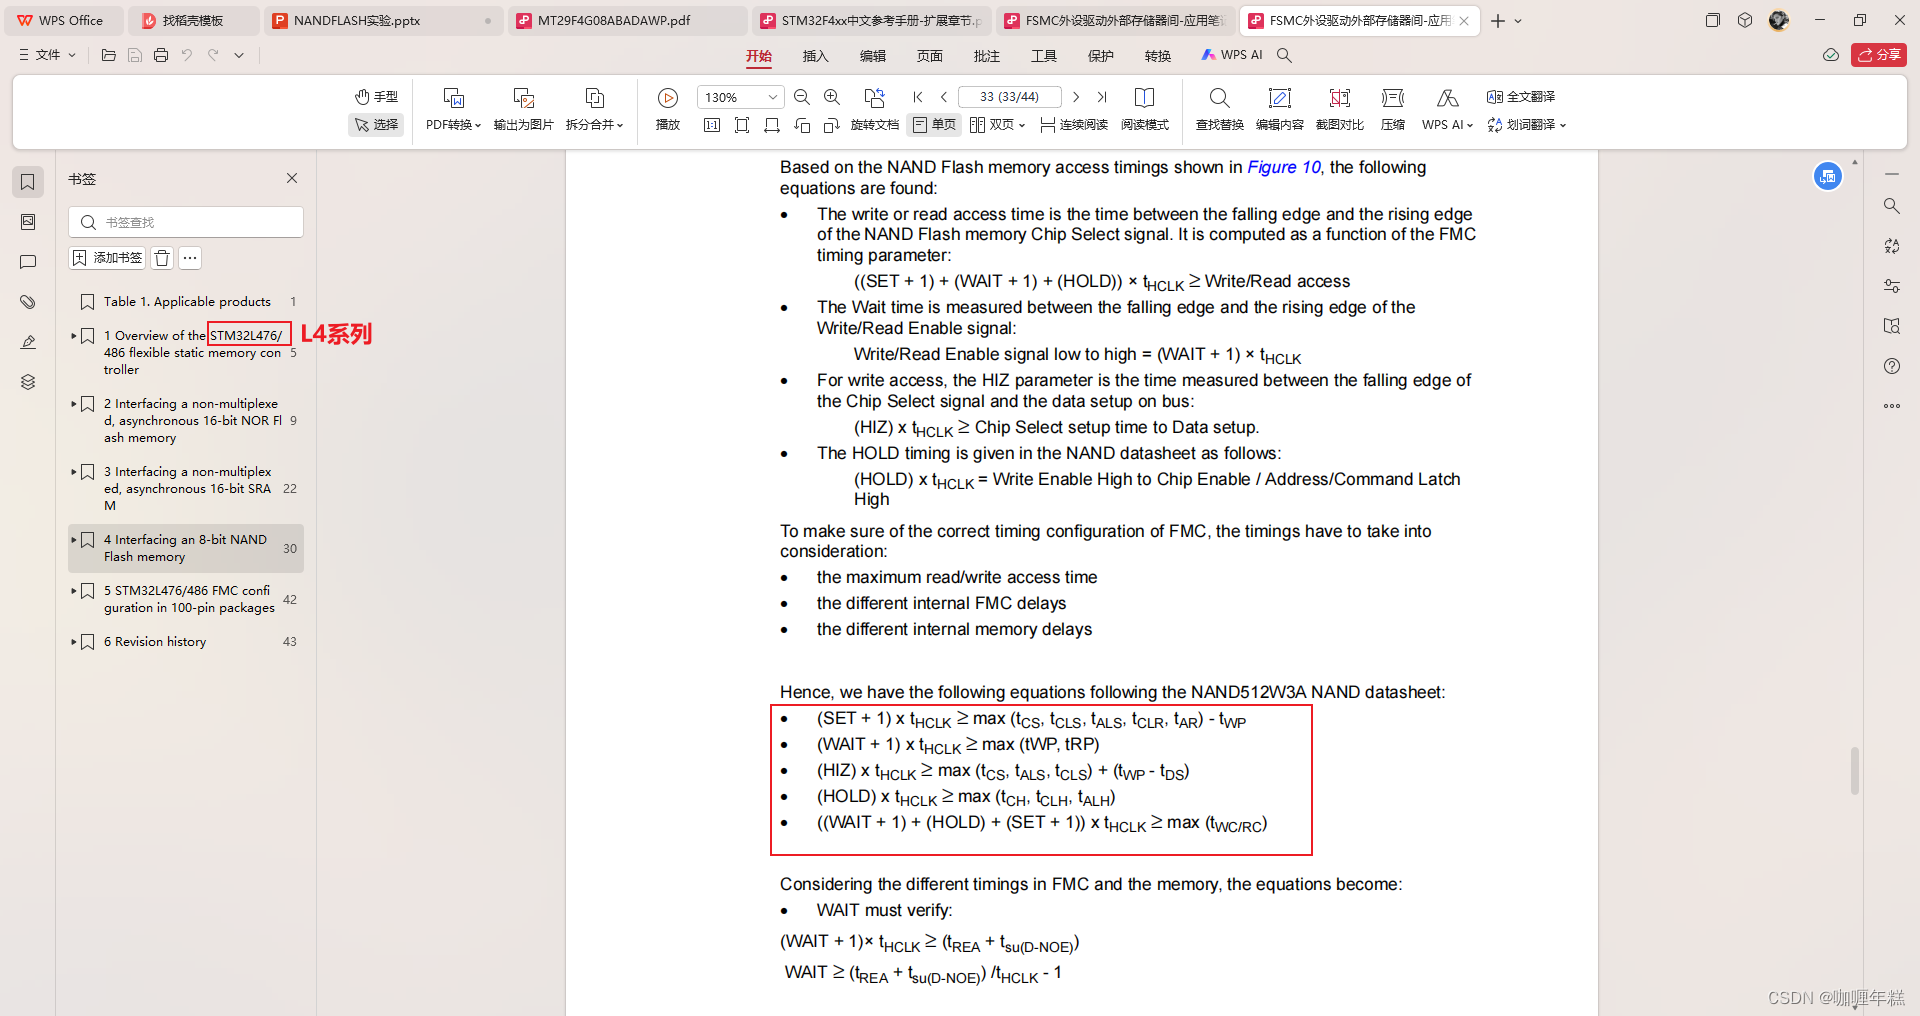Start slideshow playback
1920x1016 pixels.
[x=668, y=110]
